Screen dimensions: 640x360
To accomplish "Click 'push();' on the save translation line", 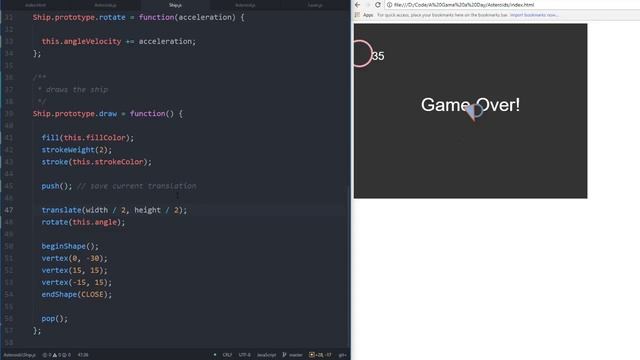I will [x=56, y=186].
